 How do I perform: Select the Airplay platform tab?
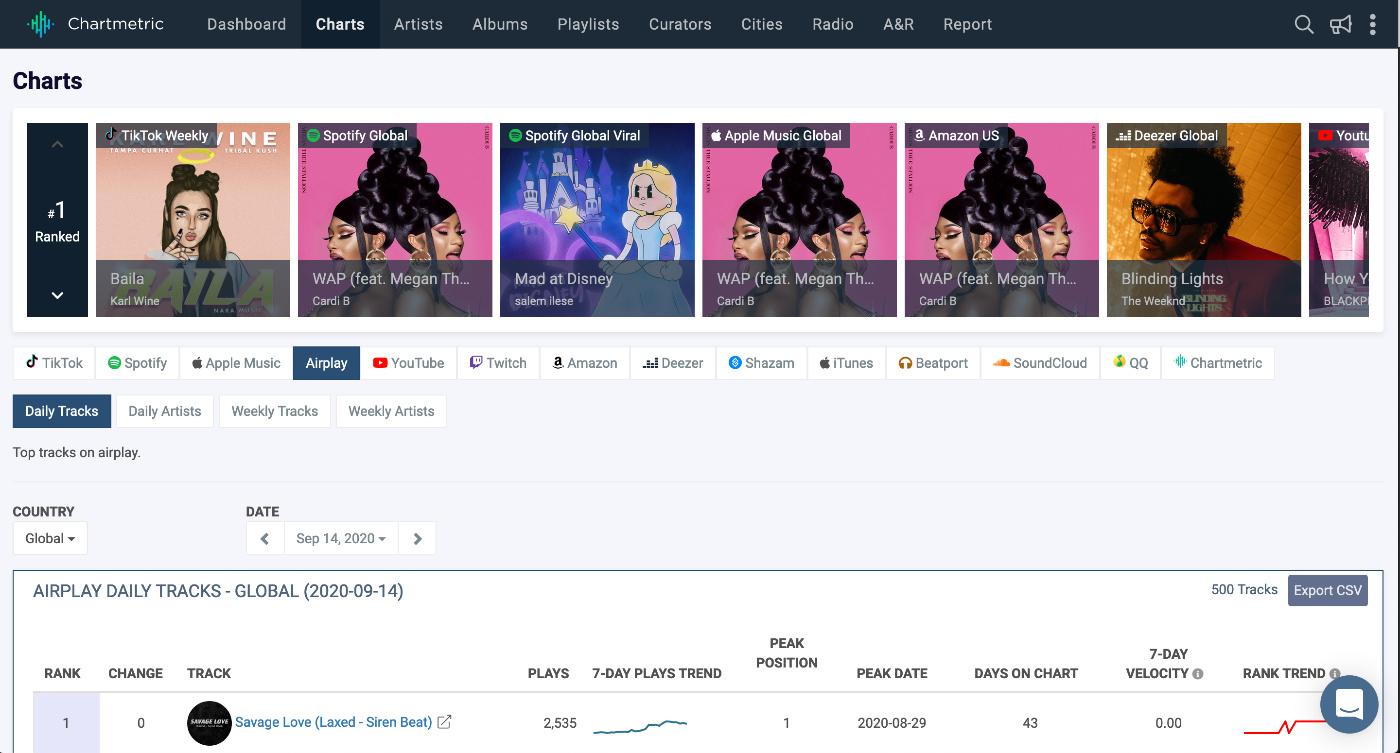pos(327,363)
